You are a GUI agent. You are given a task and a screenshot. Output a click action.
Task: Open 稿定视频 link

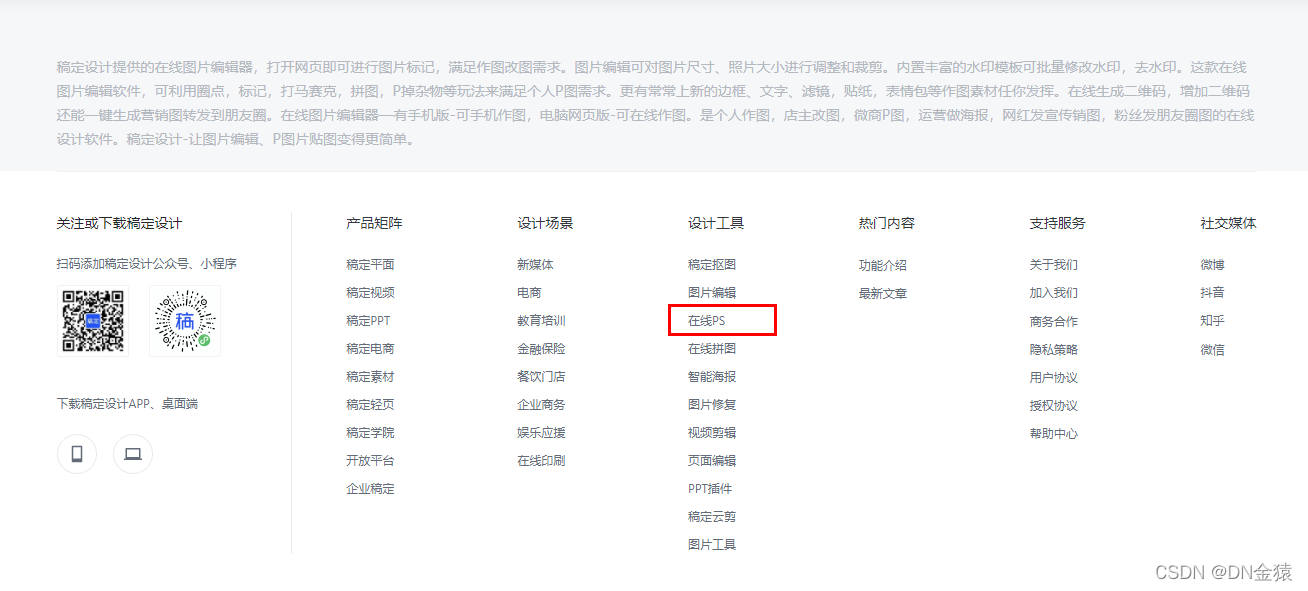coord(370,293)
